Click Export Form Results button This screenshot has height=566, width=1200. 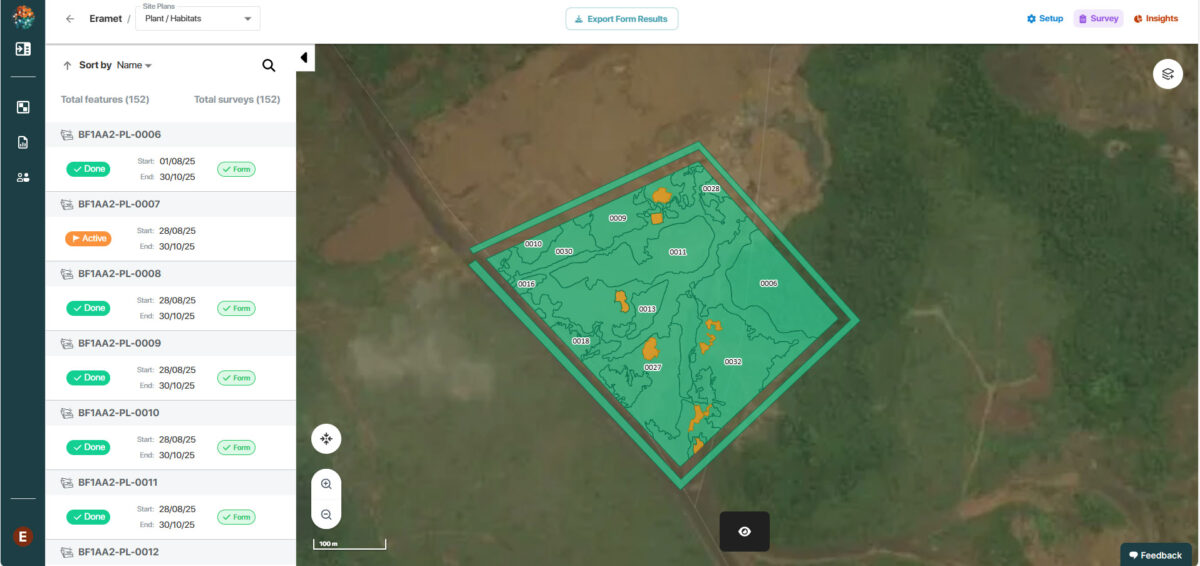coord(621,19)
